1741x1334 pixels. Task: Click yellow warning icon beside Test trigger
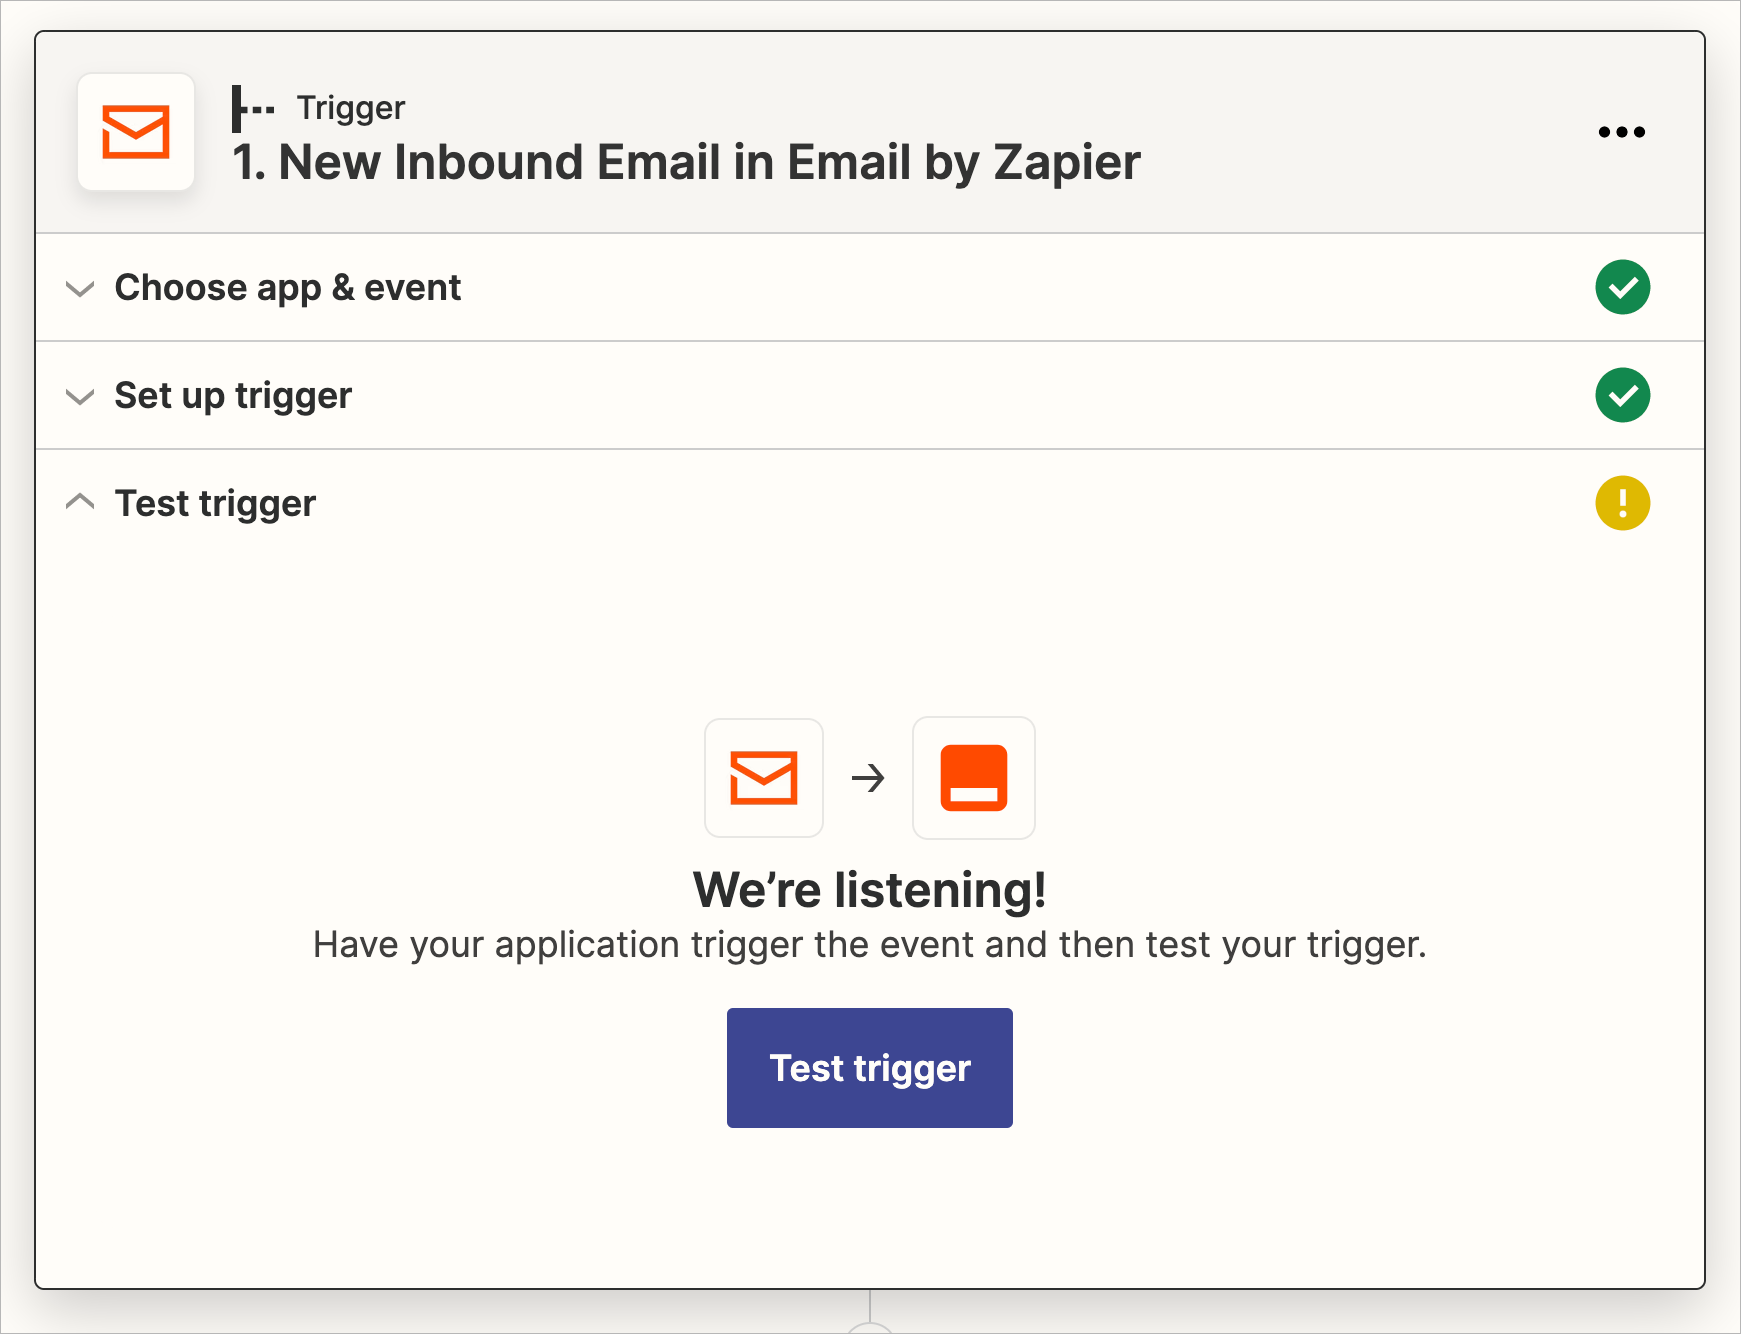pyautogui.click(x=1622, y=503)
